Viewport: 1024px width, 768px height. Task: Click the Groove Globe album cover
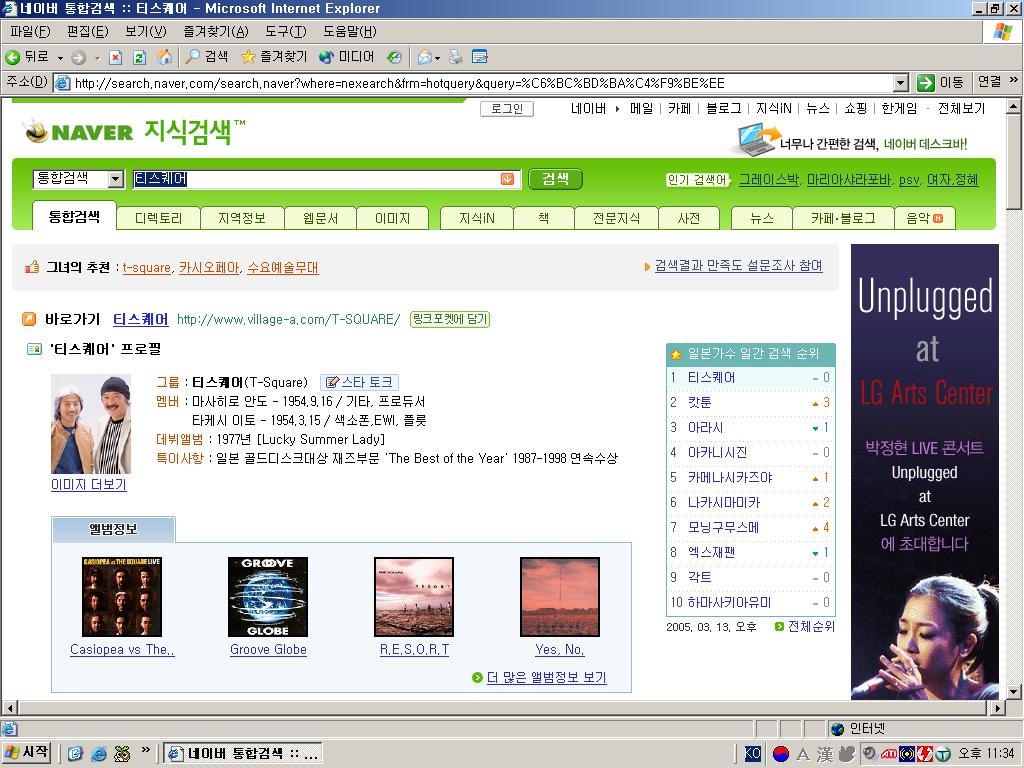coord(268,597)
